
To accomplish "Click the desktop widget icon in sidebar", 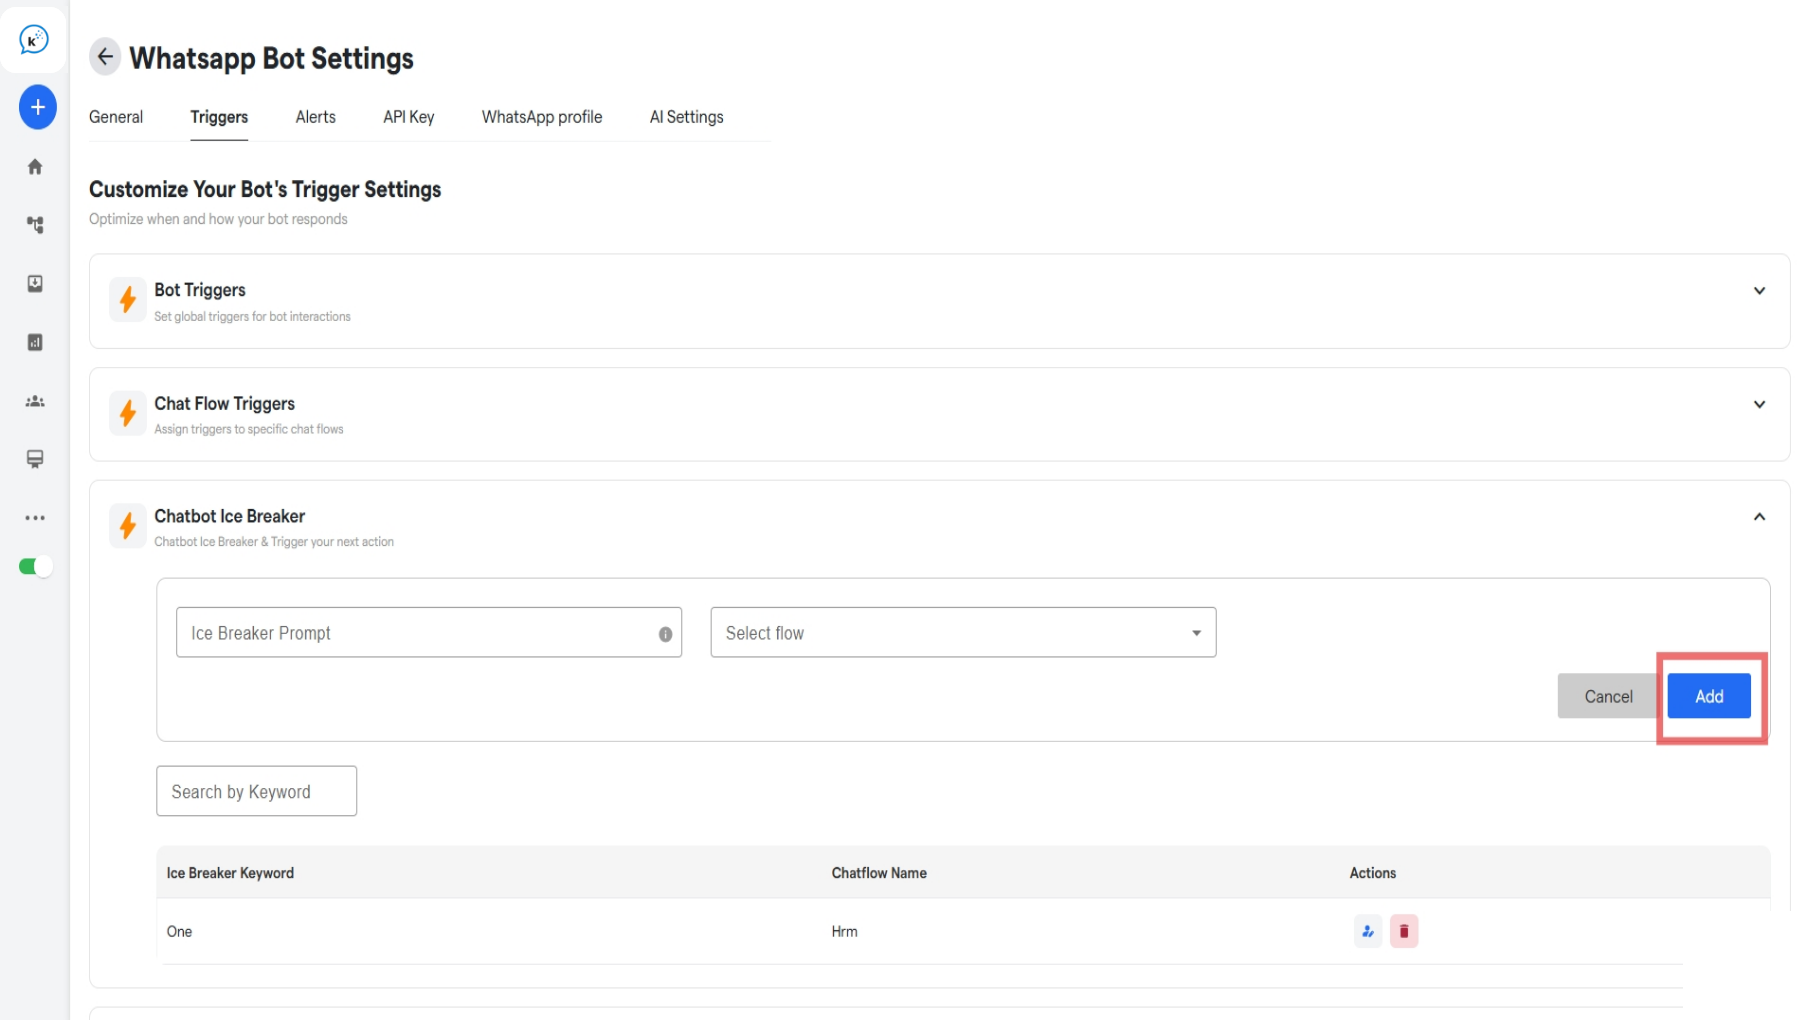I will [35, 459].
